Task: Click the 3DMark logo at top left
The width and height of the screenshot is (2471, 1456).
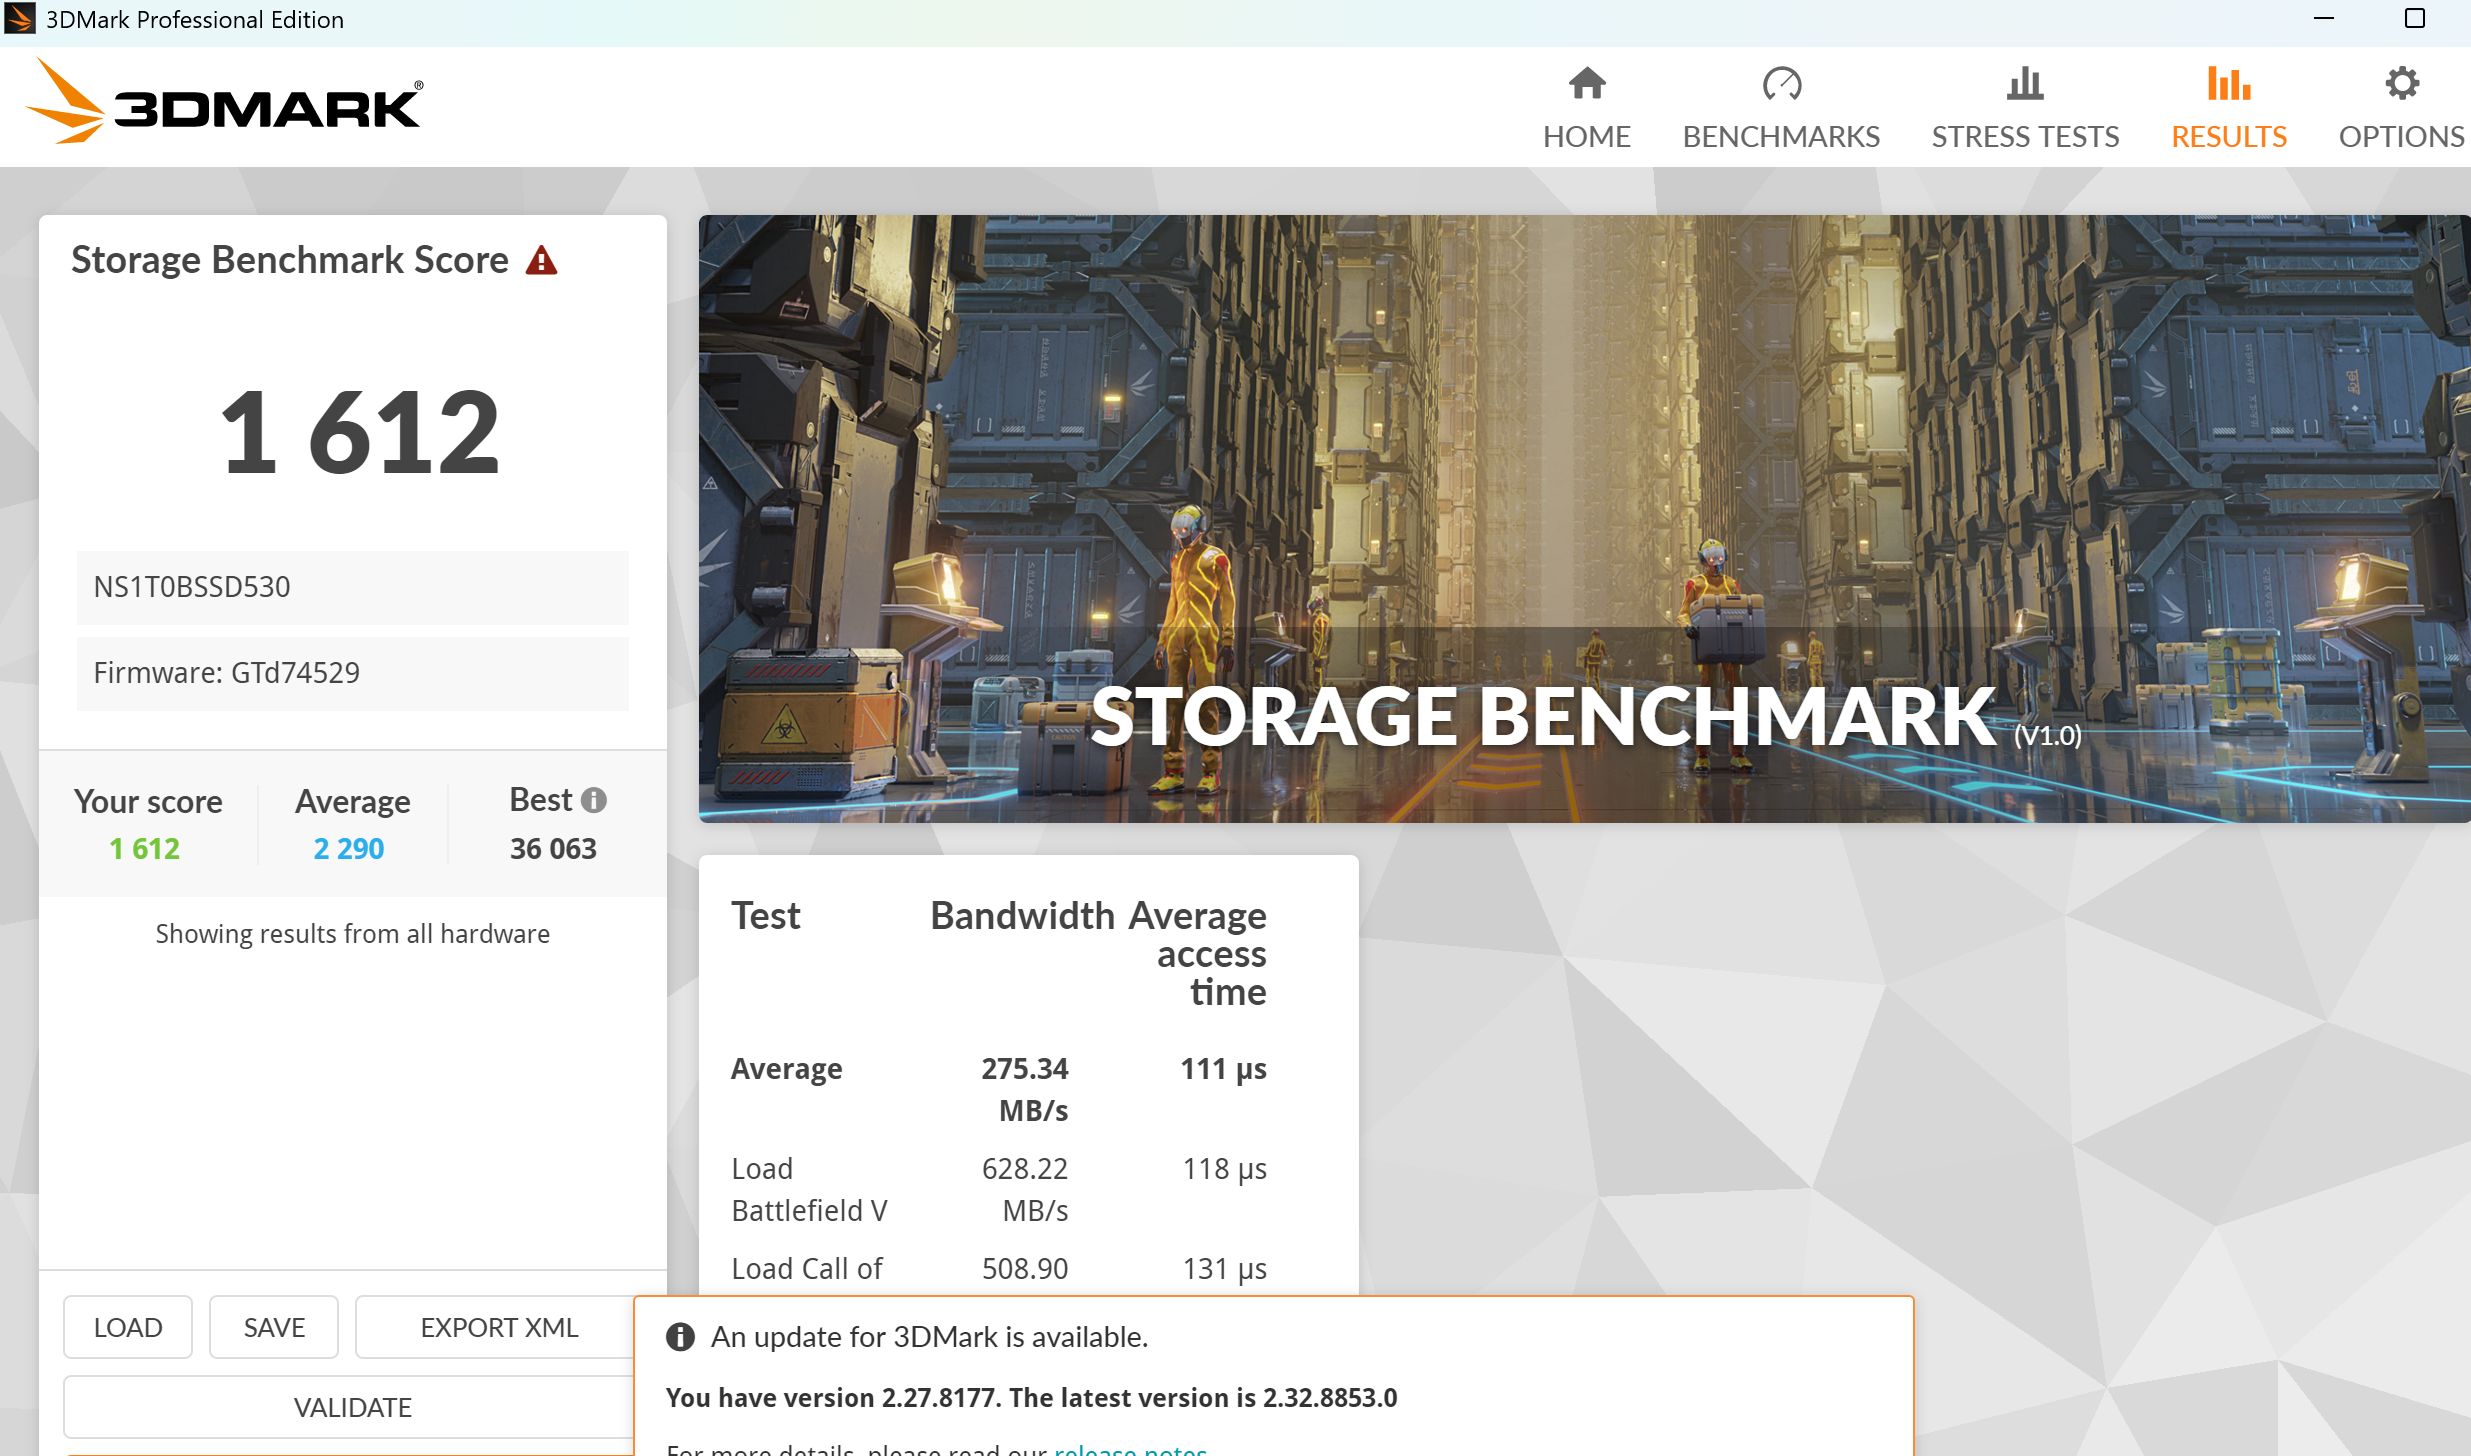Action: 224,104
